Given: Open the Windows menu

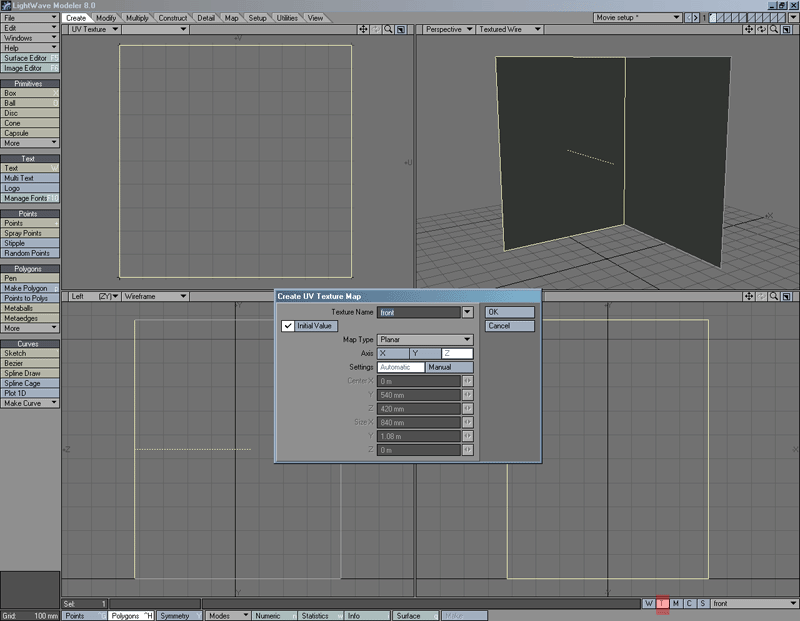Looking at the screenshot, I should (x=20, y=38).
